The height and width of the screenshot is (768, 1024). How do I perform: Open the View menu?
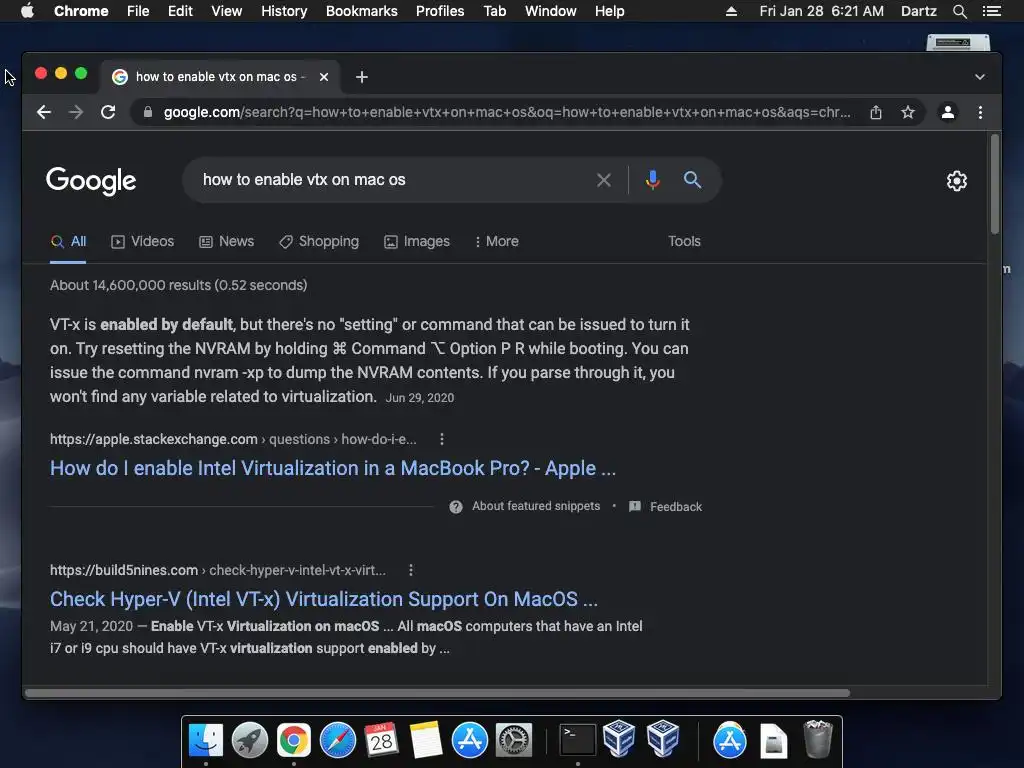click(x=227, y=11)
